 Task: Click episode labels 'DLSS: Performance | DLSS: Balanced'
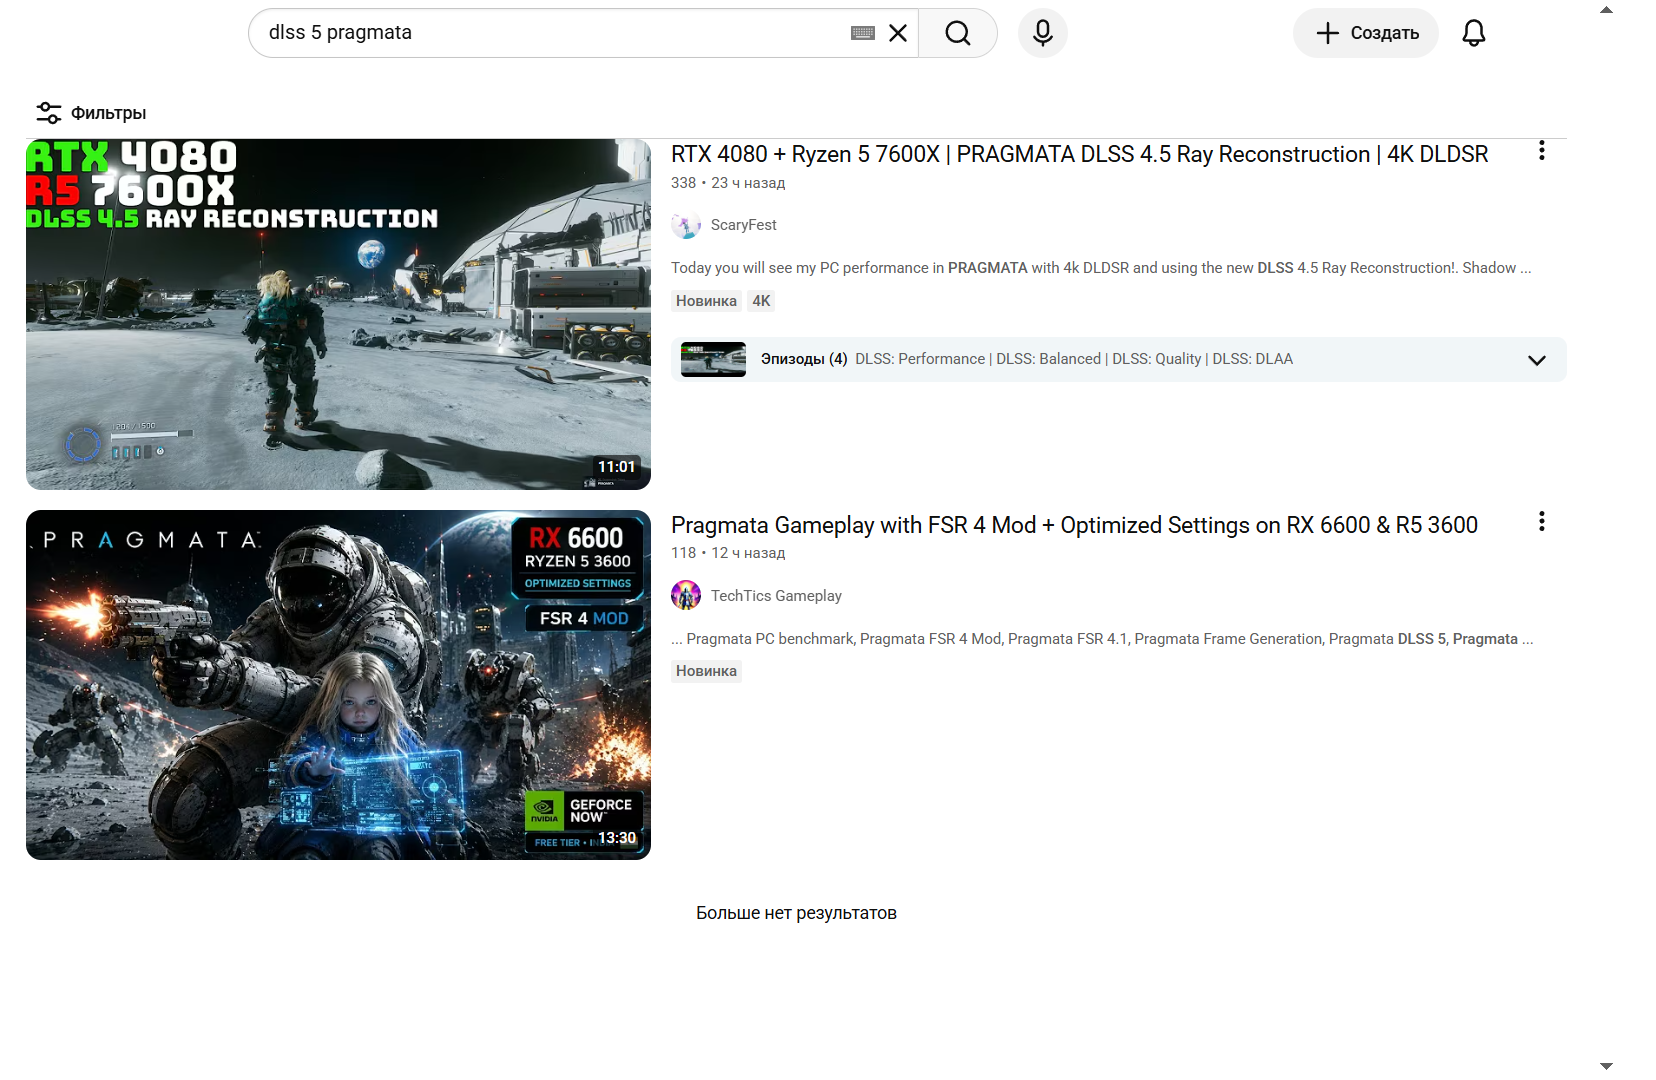click(978, 359)
